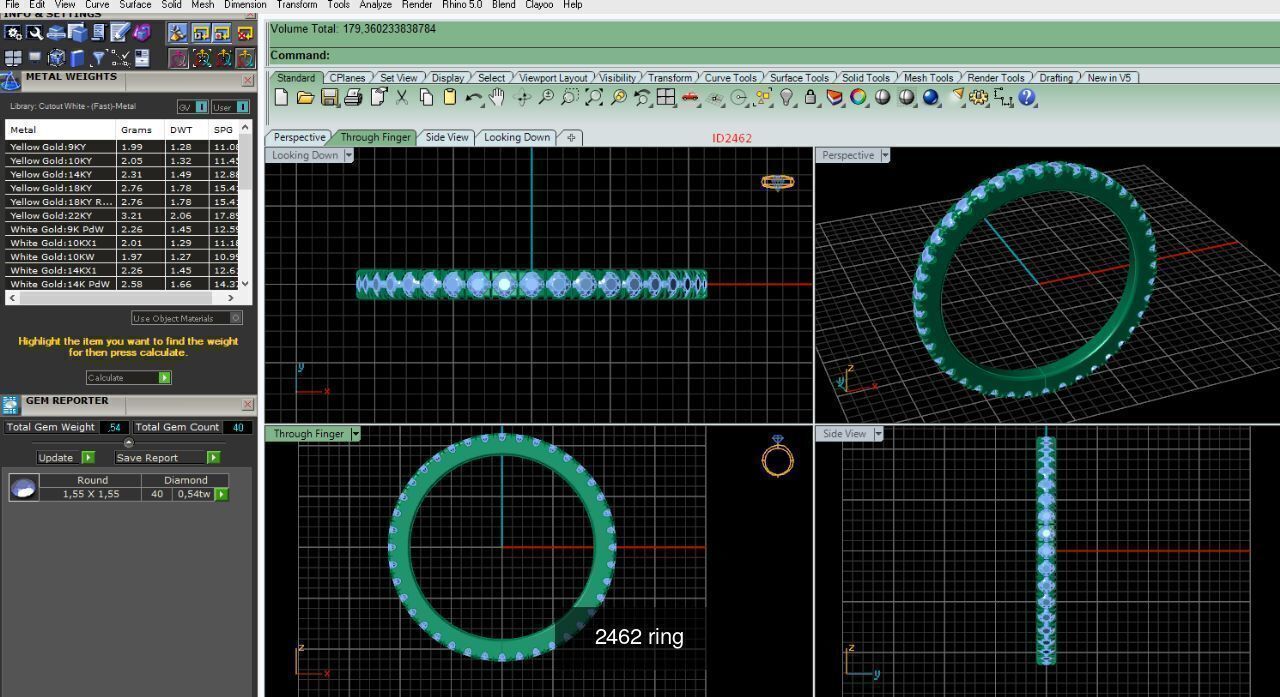Click the padlock lock objects icon
The height and width of the screenshot is (697, 1280).
(811, 97)
